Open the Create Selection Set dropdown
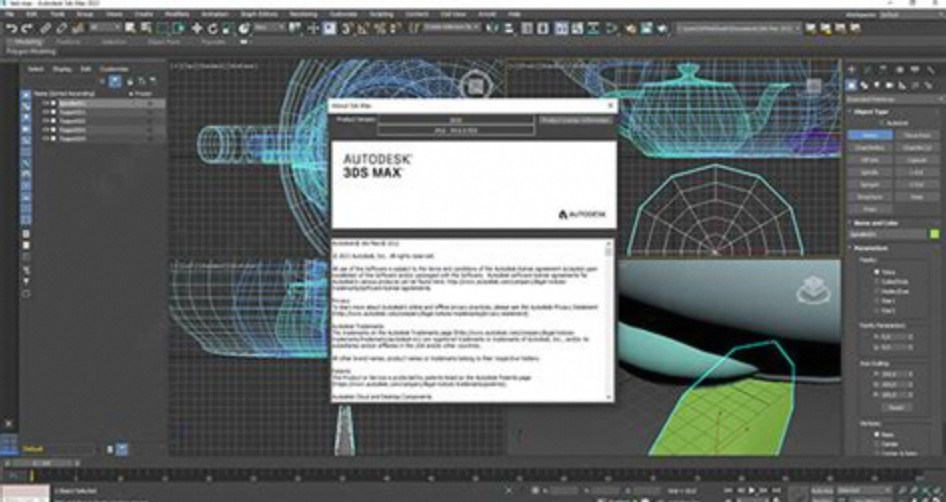Image resolution: width=946 pixels, height=502 pixels. point(451,28)
